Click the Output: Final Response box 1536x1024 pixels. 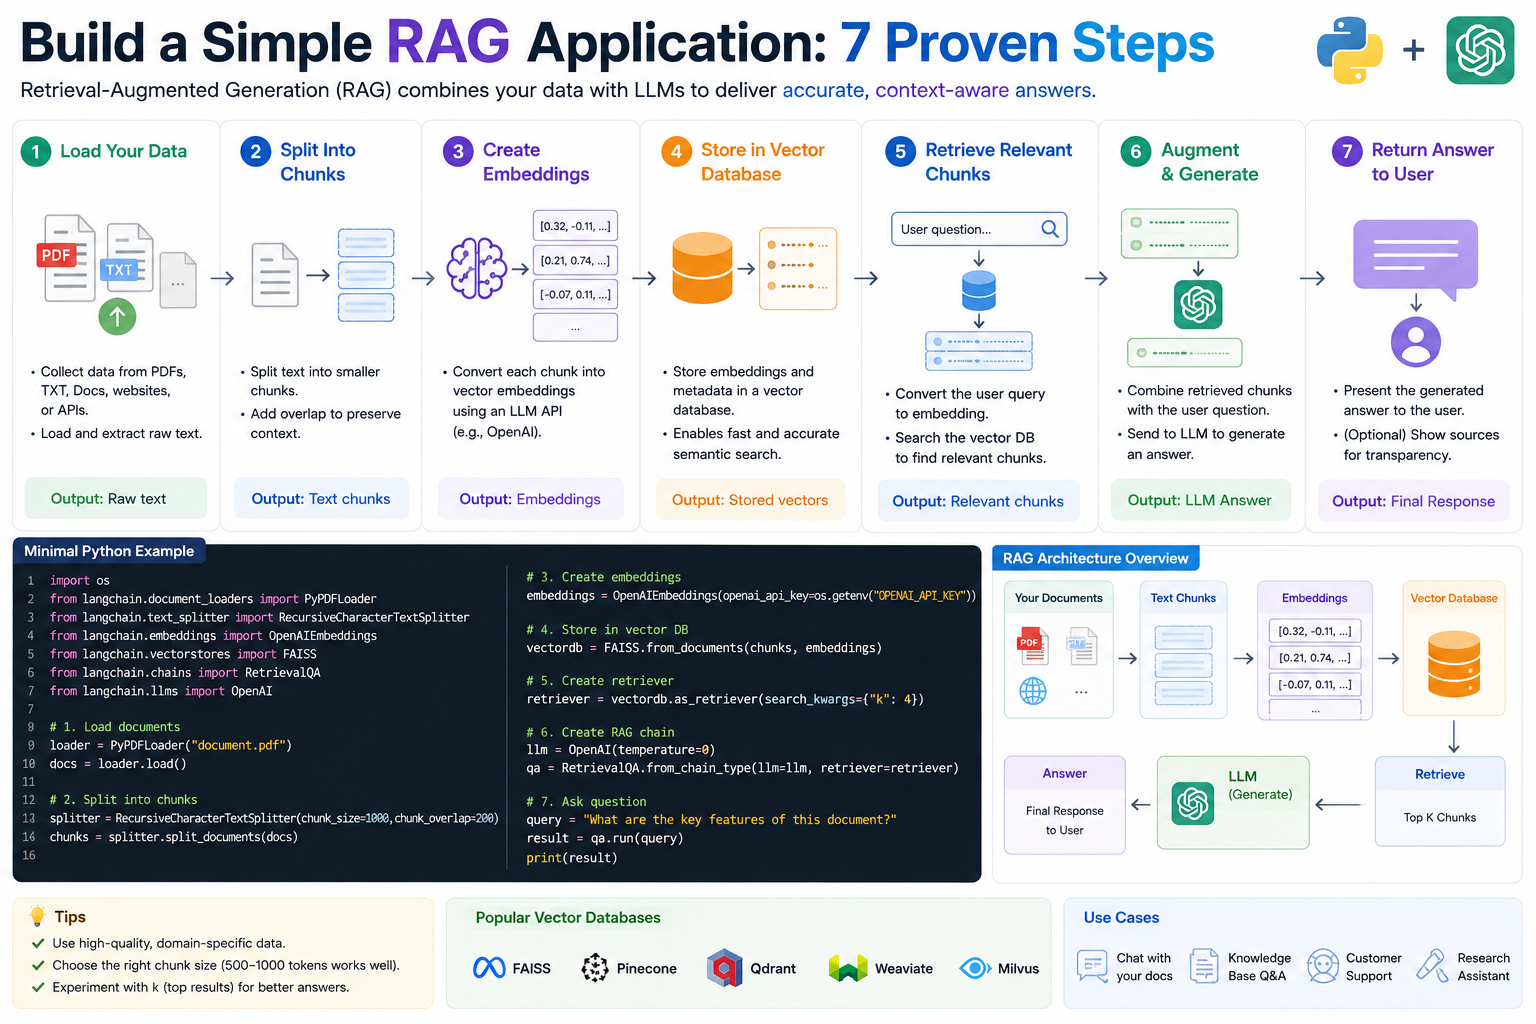pyautogui.click(x=1414, y=500)
